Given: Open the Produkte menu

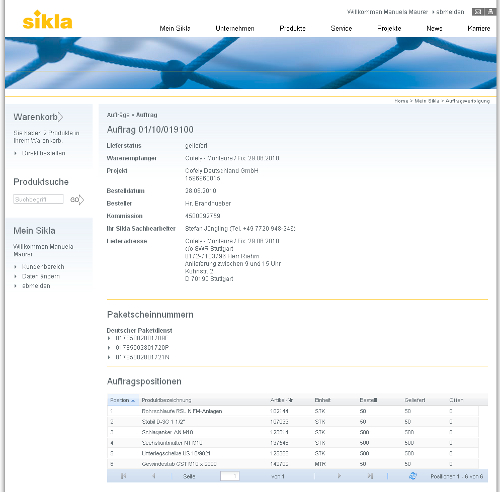Looking at the screenshot, I should click(292, 28).
